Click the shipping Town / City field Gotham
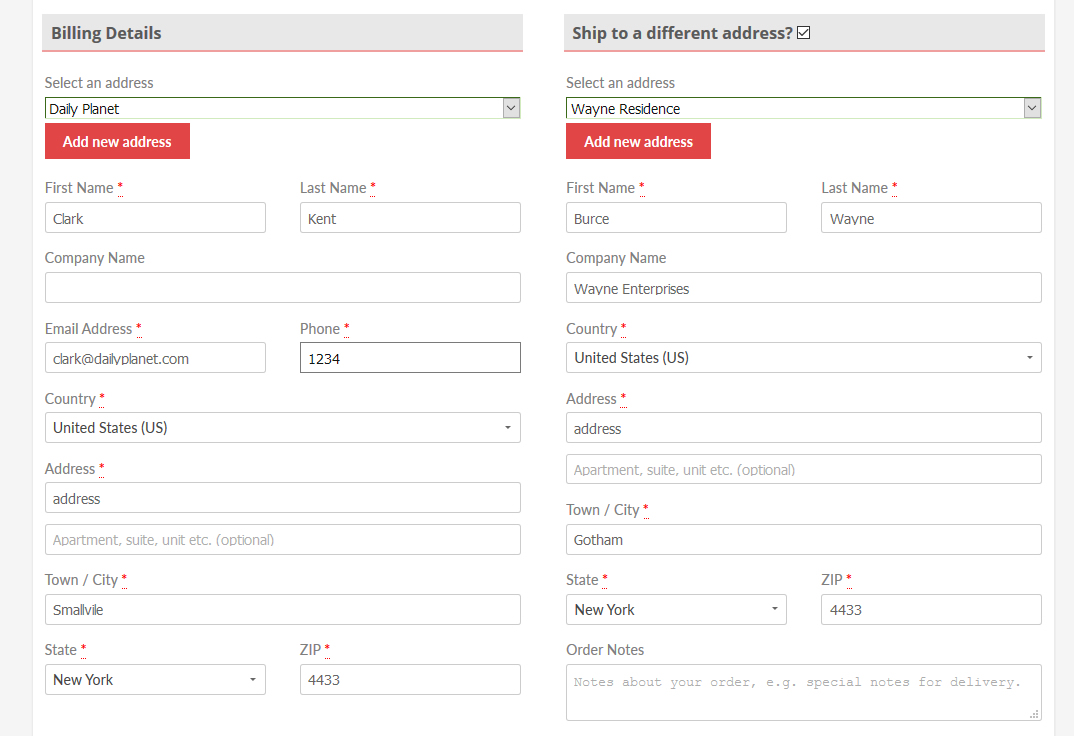 [x=803, y=540]
